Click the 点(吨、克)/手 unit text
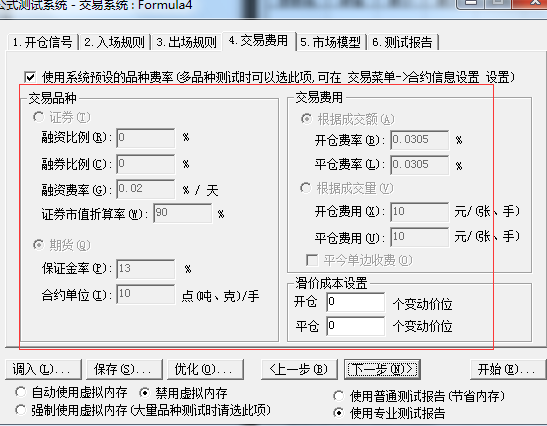This screenshot has height=426, width=547. pos(220,296)
